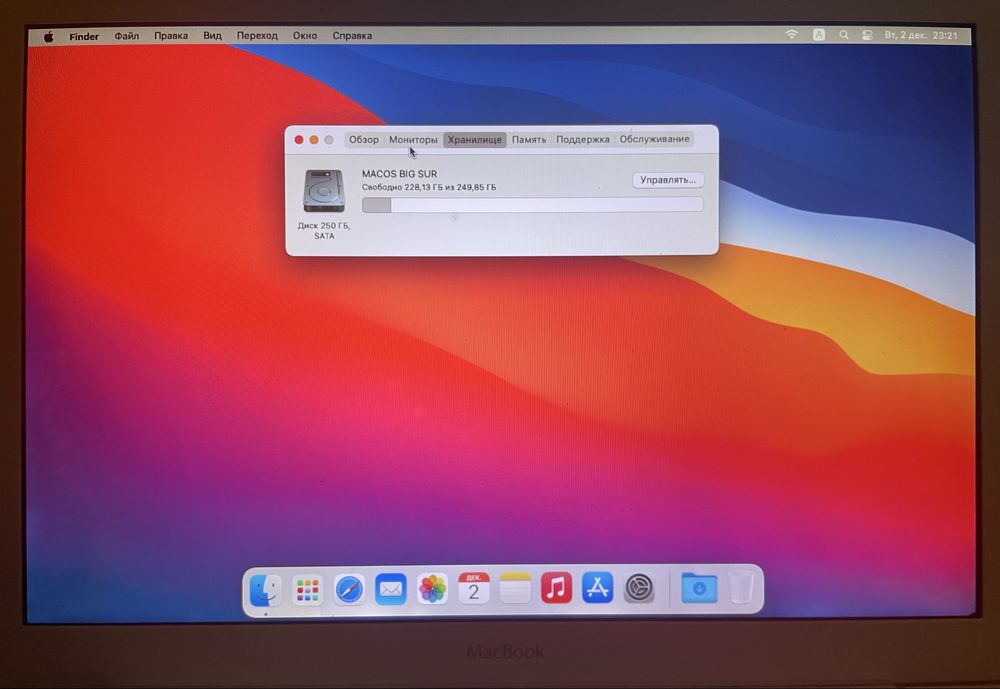Open the Переход menu
Screen dimensions: 1000x689
click(x=257, y=36)
